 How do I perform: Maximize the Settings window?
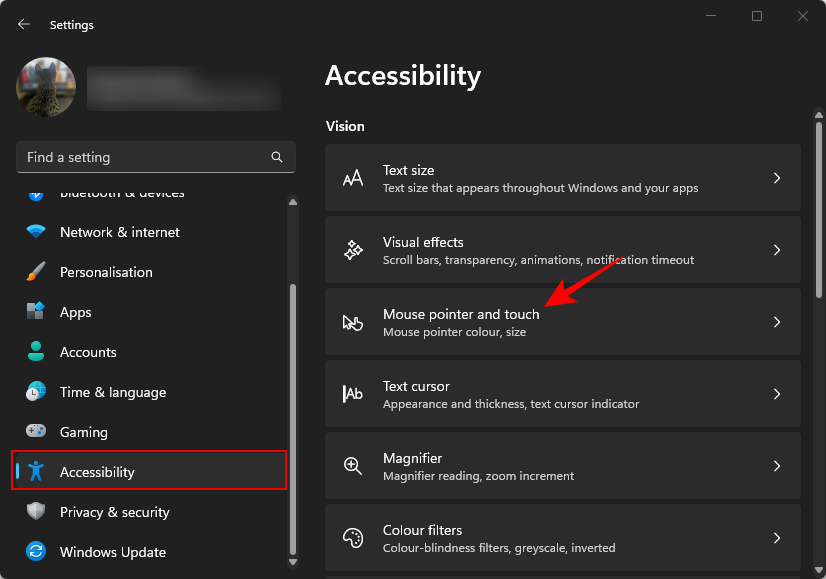tap(757, 16)
